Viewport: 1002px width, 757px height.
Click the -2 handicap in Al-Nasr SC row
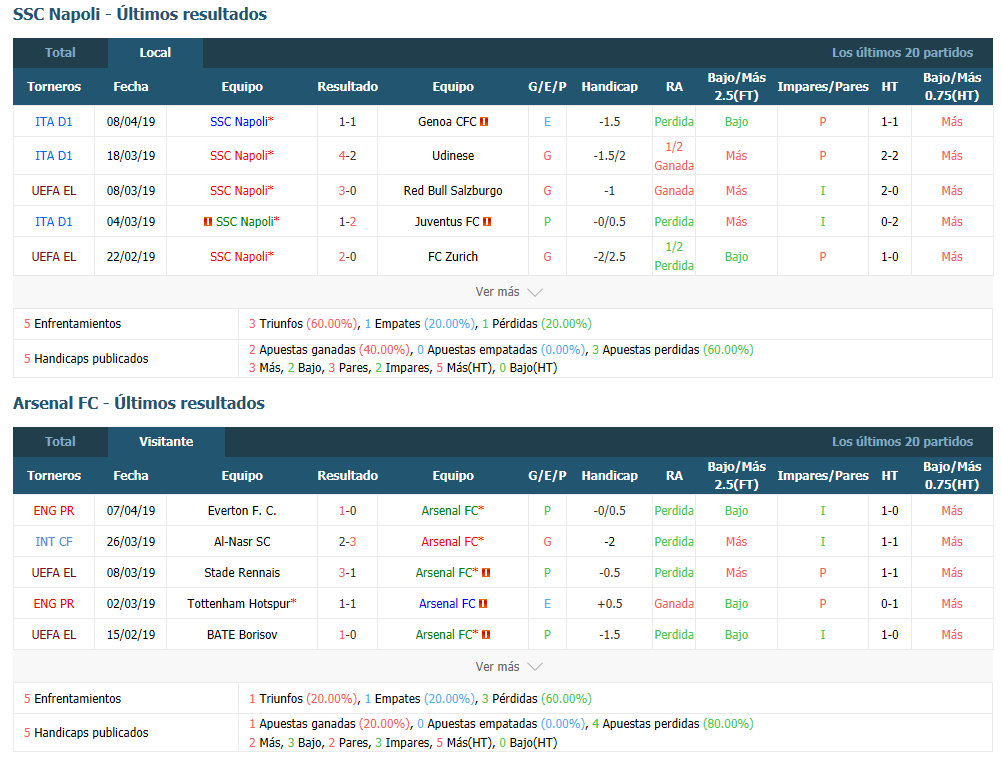(x=610, y=542)
